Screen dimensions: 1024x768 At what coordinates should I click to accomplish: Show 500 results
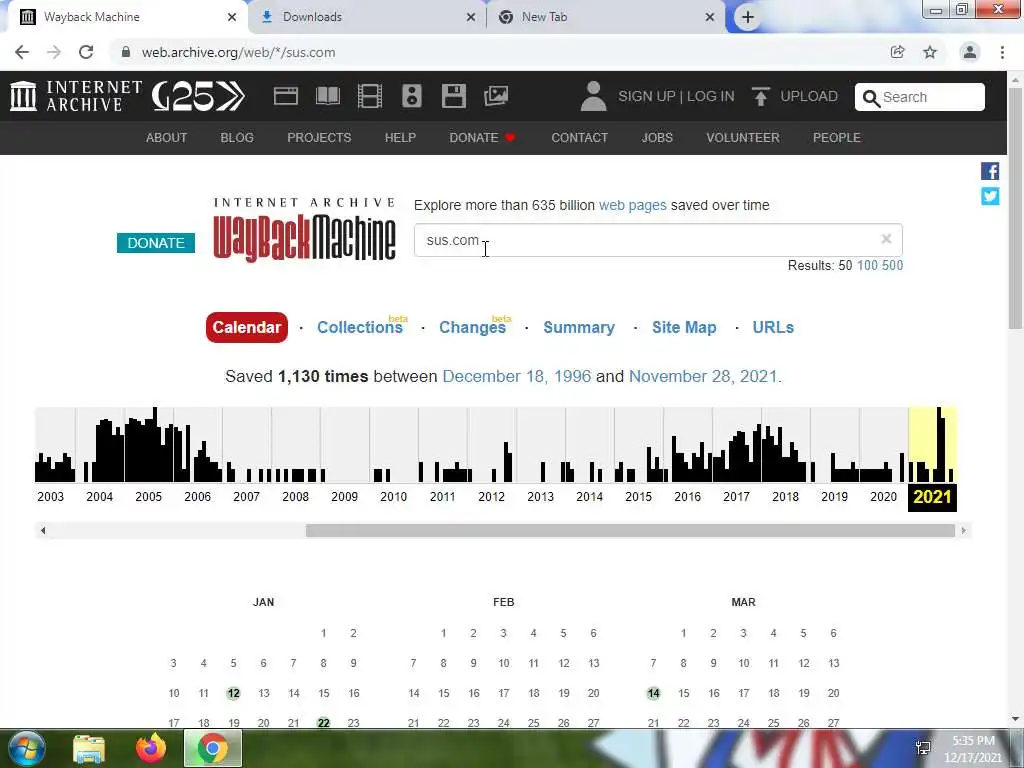893,265
